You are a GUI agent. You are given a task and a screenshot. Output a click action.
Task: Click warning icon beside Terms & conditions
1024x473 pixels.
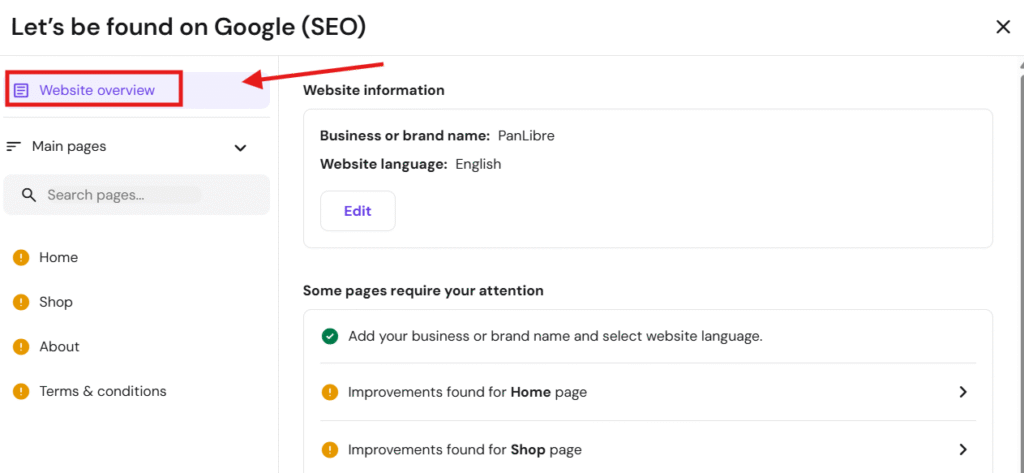pos(22,391)
